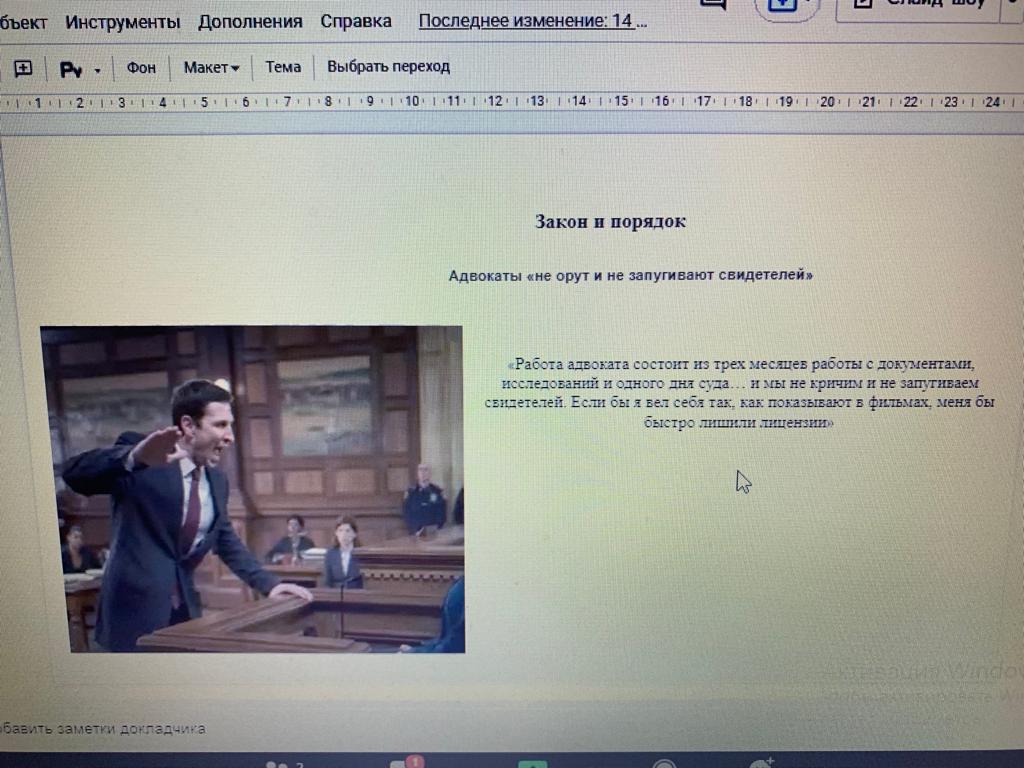This screenshot has width=1024, height=768.
Task: Click the Тема button
Action: click(x=283, y=67)
